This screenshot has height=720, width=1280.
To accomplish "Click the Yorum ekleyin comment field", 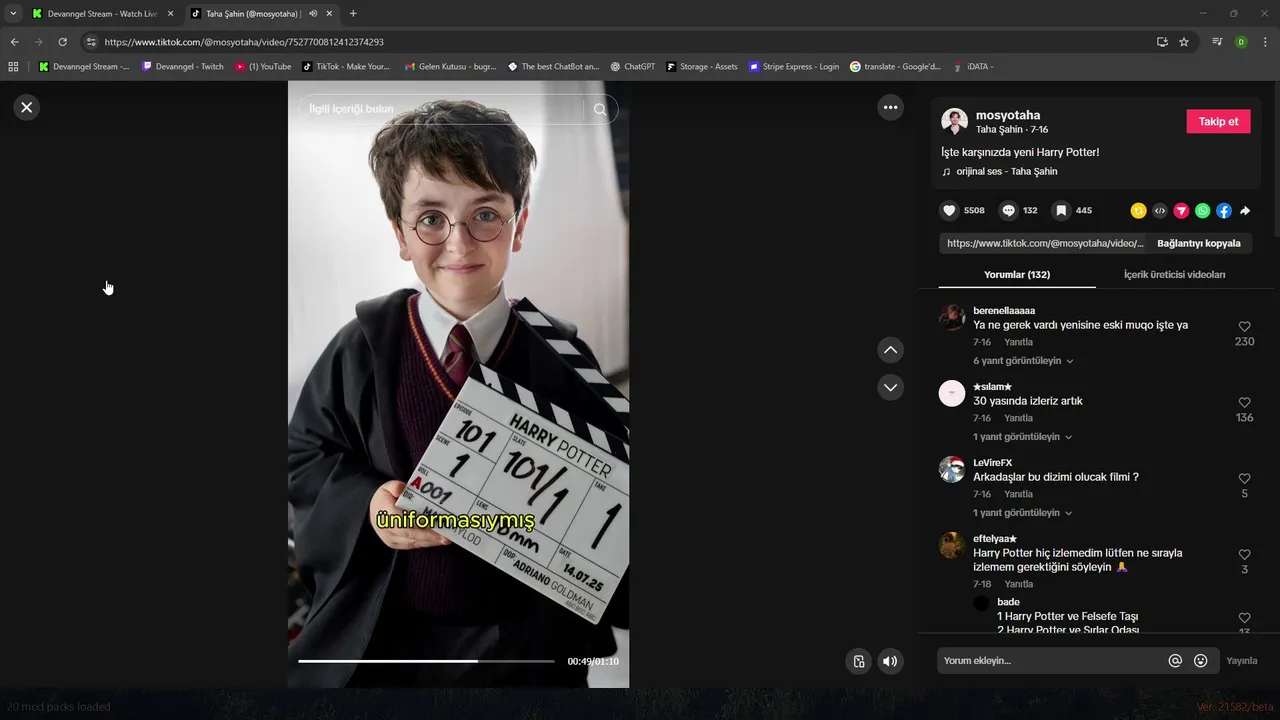I will (1052, 661).
